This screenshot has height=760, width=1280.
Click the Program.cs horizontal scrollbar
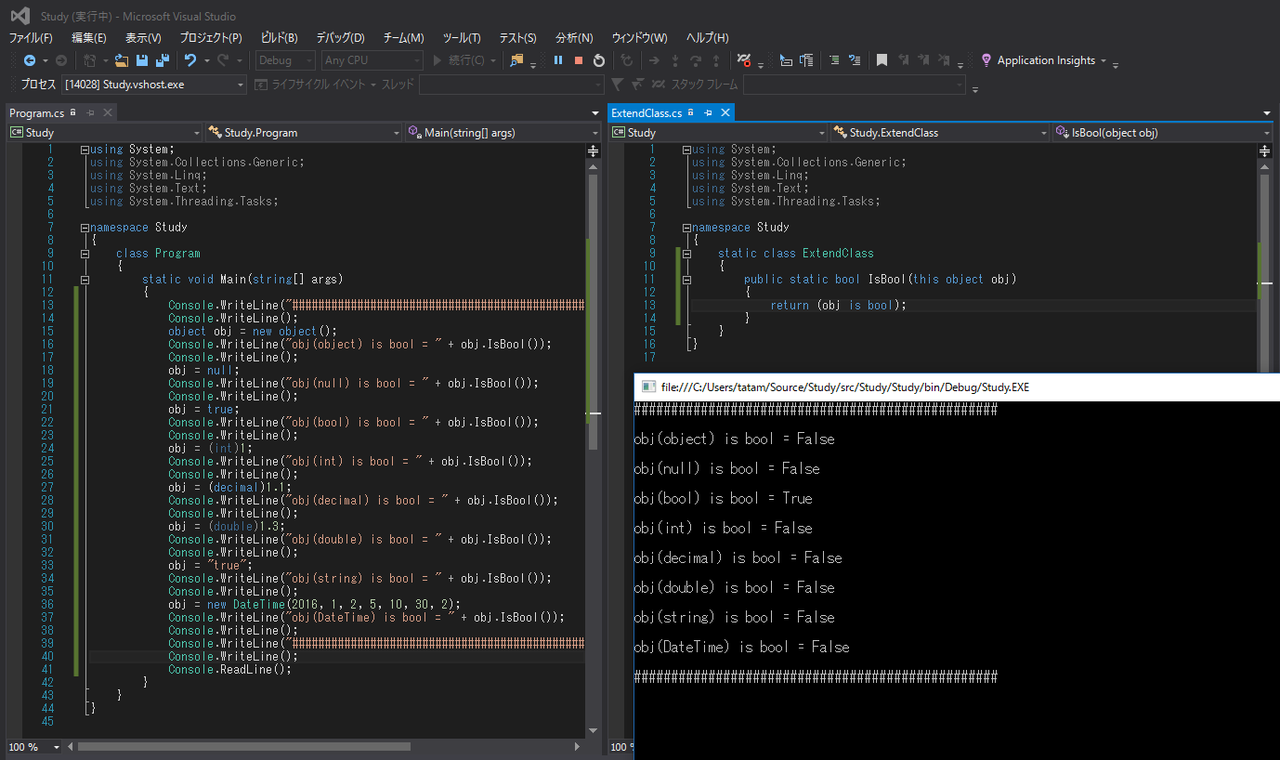point(243,747)
